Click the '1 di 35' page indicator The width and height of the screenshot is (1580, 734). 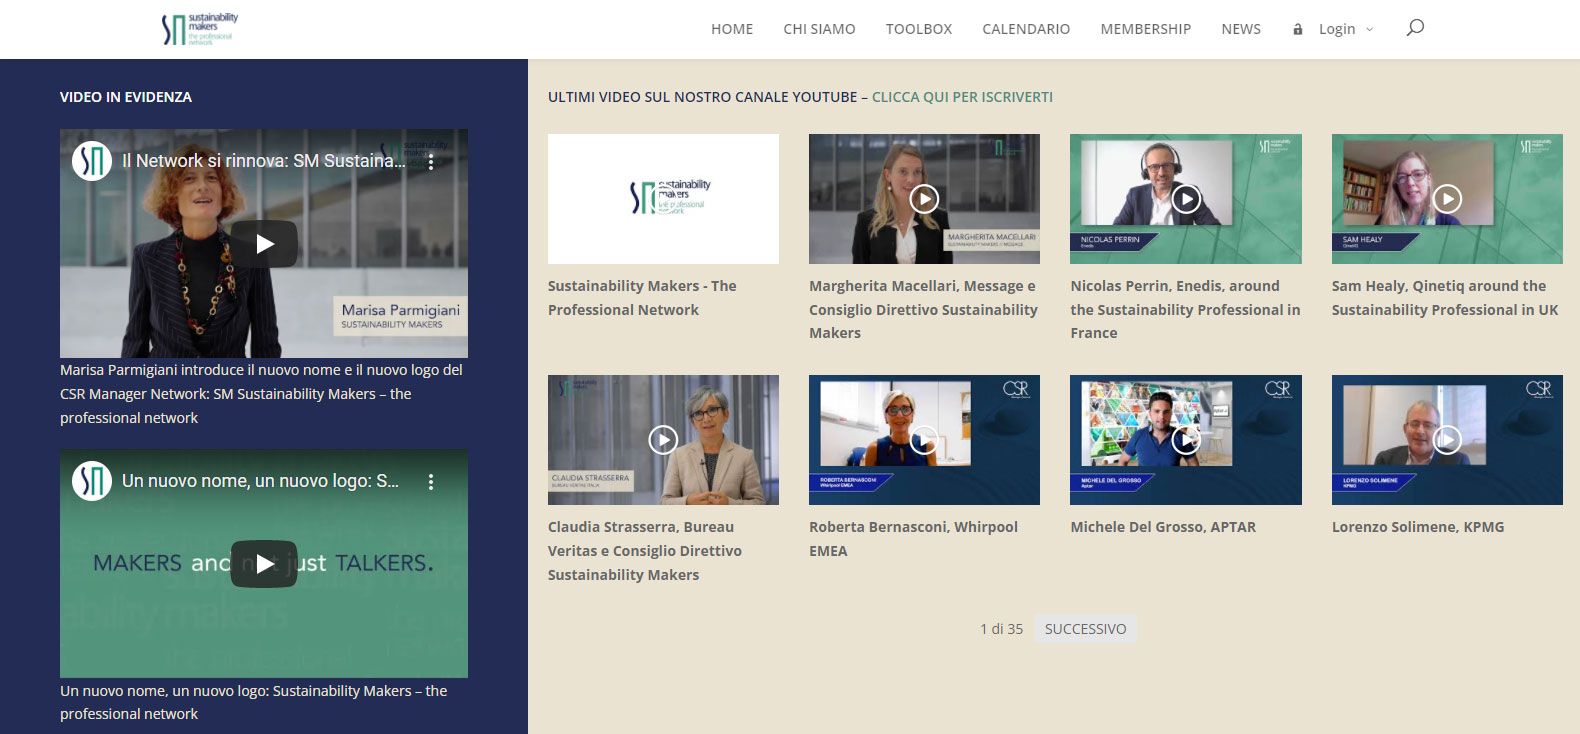1001,629
